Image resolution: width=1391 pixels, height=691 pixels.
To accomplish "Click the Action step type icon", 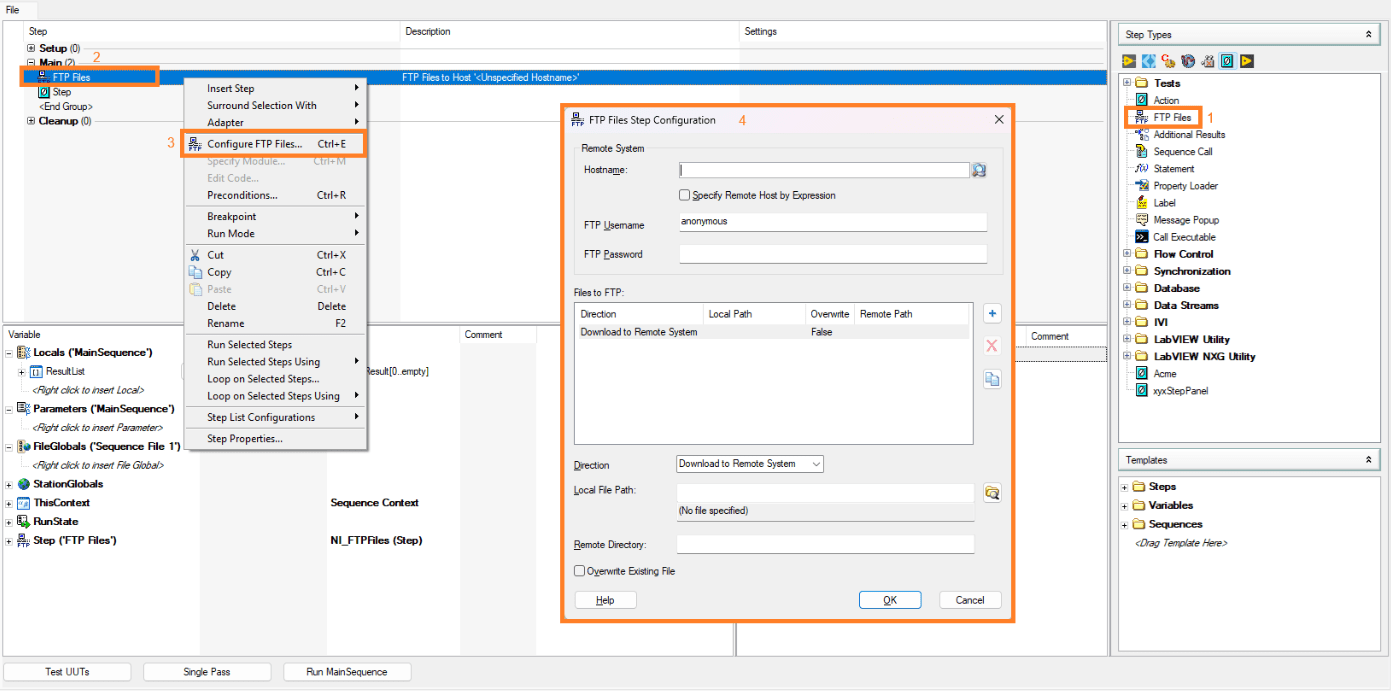I will coord(1143,100).
